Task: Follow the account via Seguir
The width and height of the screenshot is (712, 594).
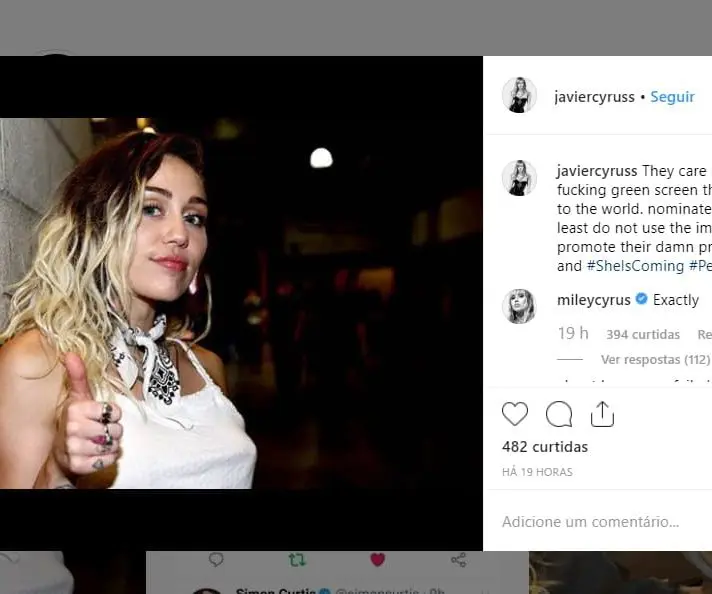Action: point(672,97)
